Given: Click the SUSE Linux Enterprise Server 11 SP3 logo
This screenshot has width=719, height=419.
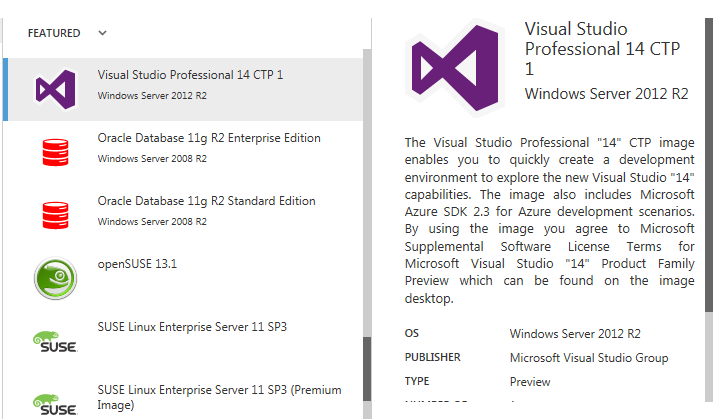Looking at the screenshot, I should [55, 342].
